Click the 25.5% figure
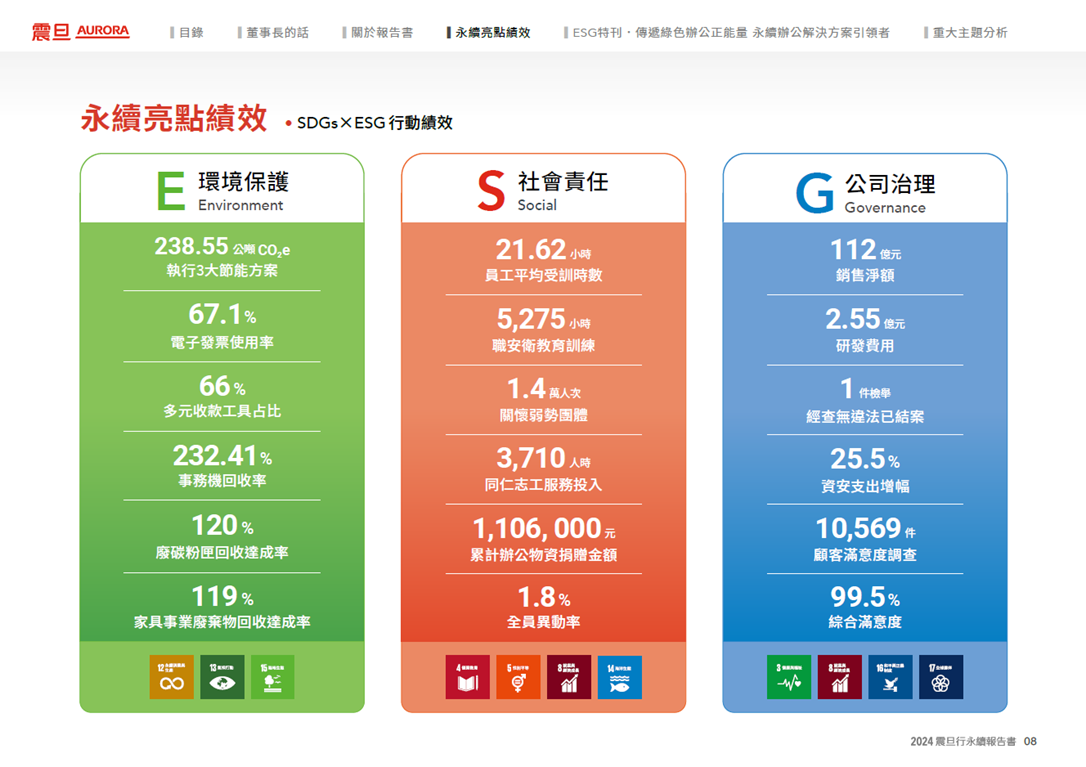Image resolution: width=1086 pixels, height=767 pixels. (865, 459)
